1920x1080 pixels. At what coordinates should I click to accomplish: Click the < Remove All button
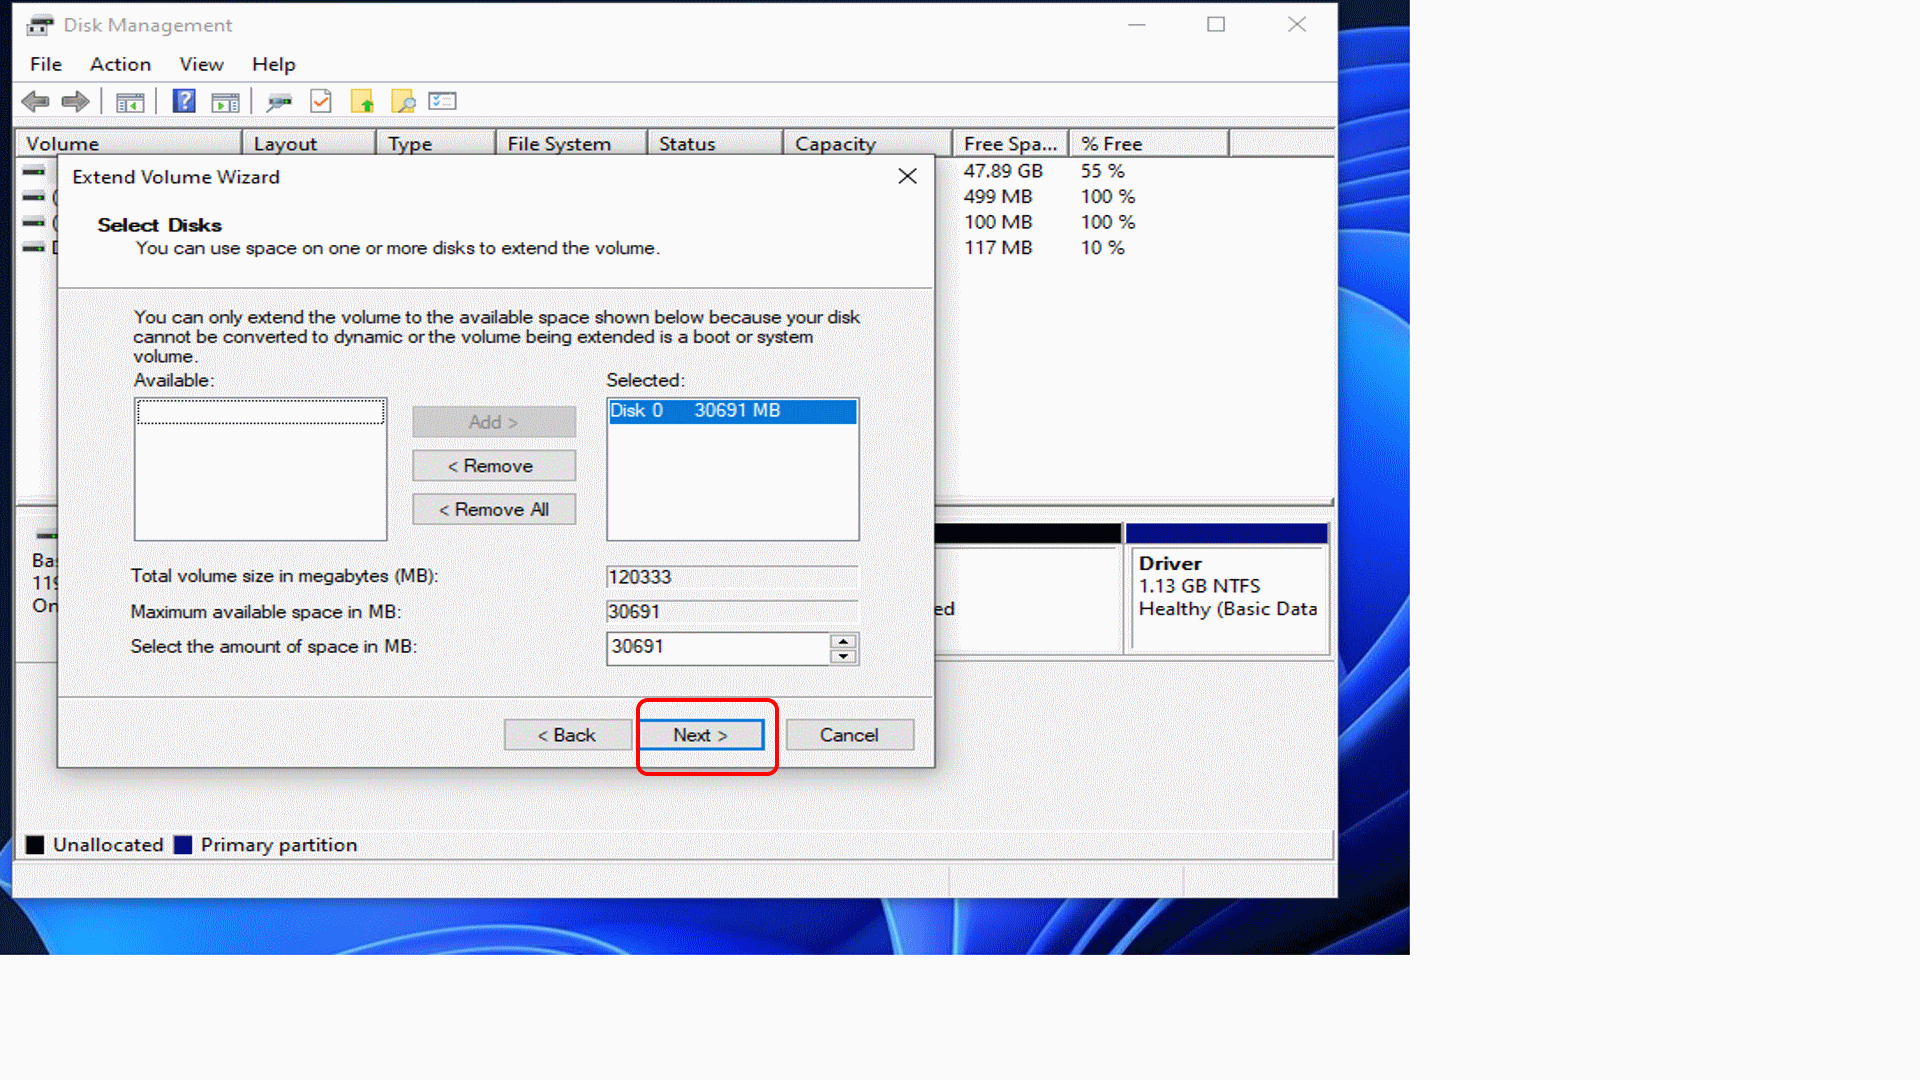click(x=494, y=509)
